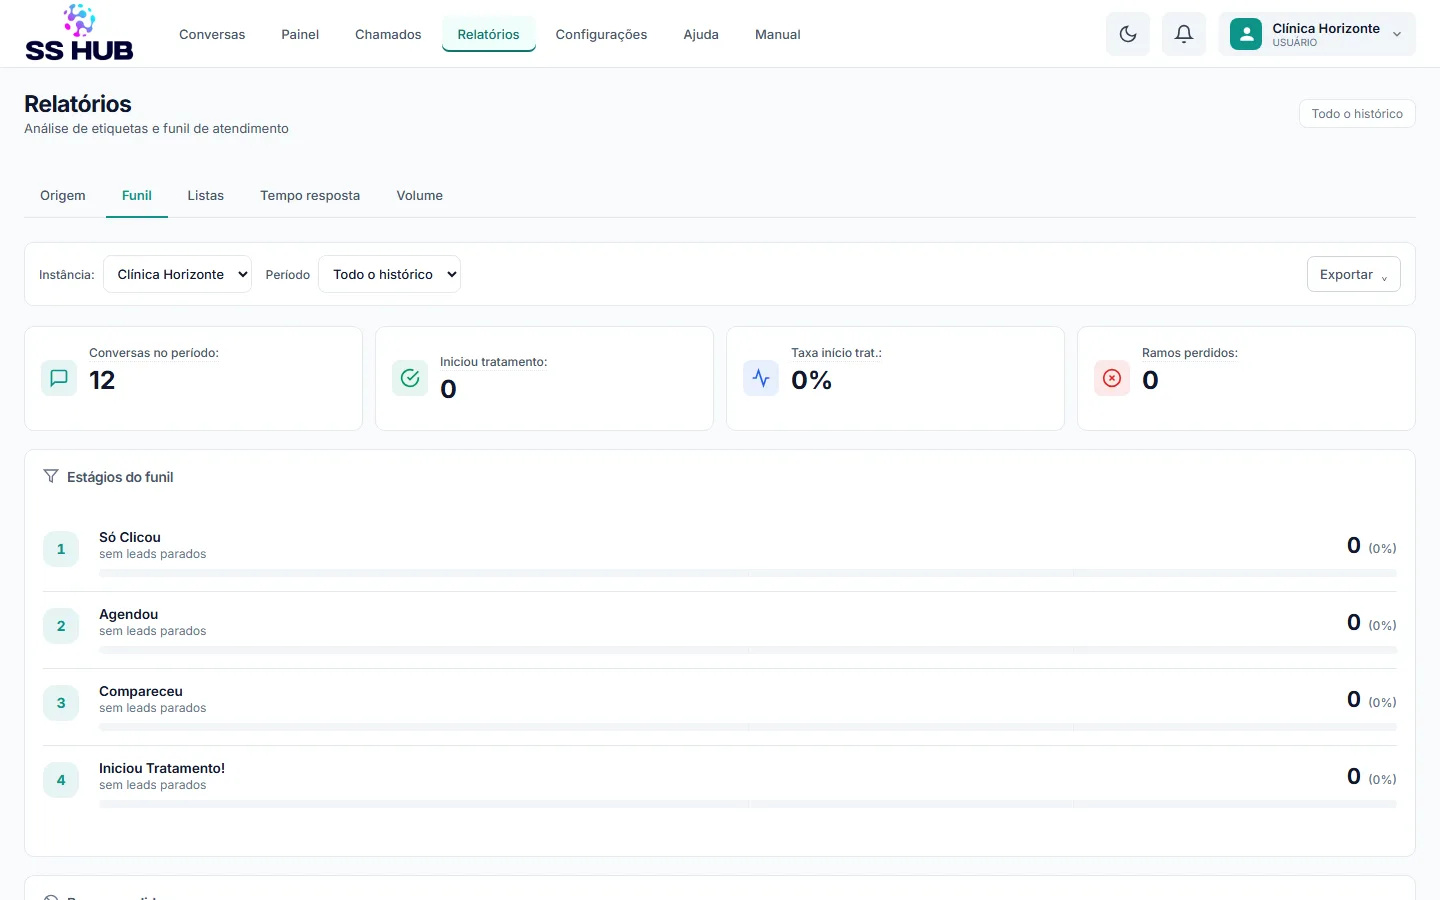Open Configurações in the top navigation
1440x900 pixels.
tap(602, 34)
